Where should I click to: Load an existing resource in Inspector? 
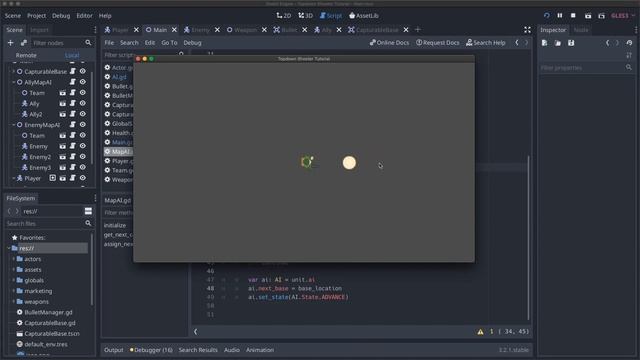tap(558, 43)
